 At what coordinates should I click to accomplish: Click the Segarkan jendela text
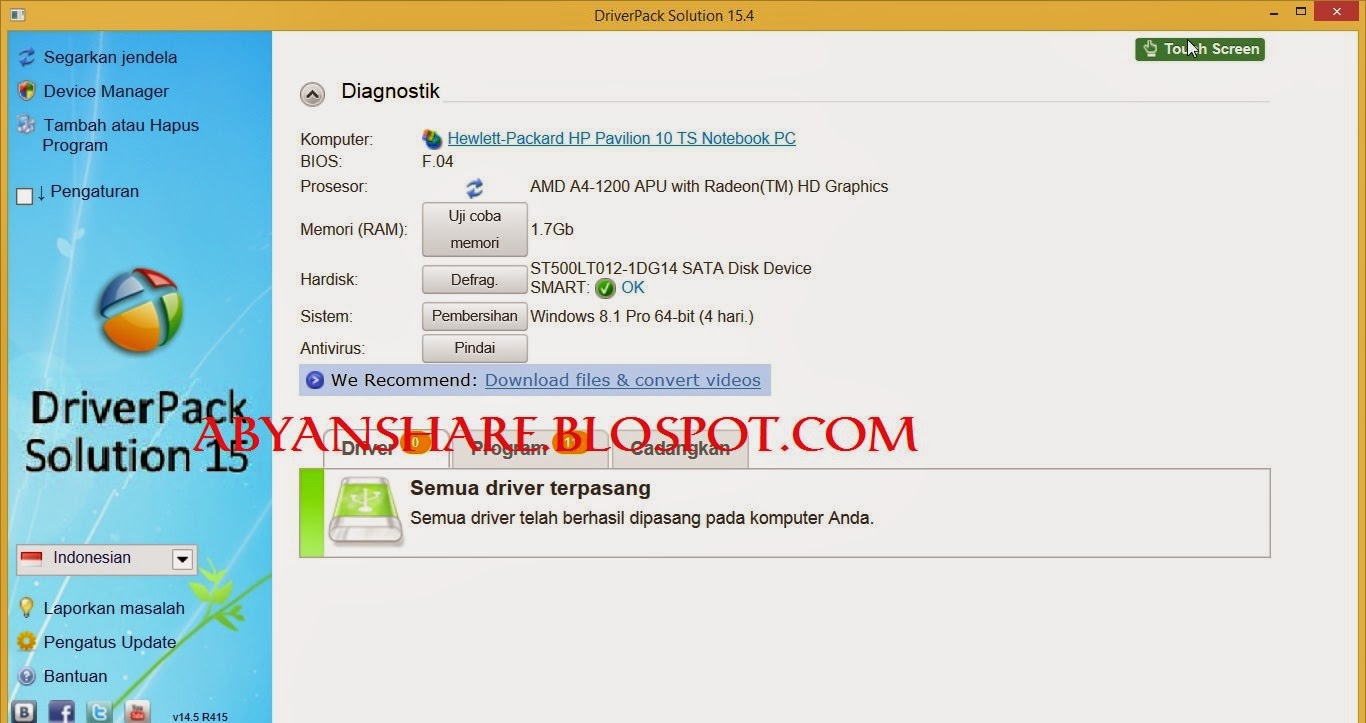[110, 57]
